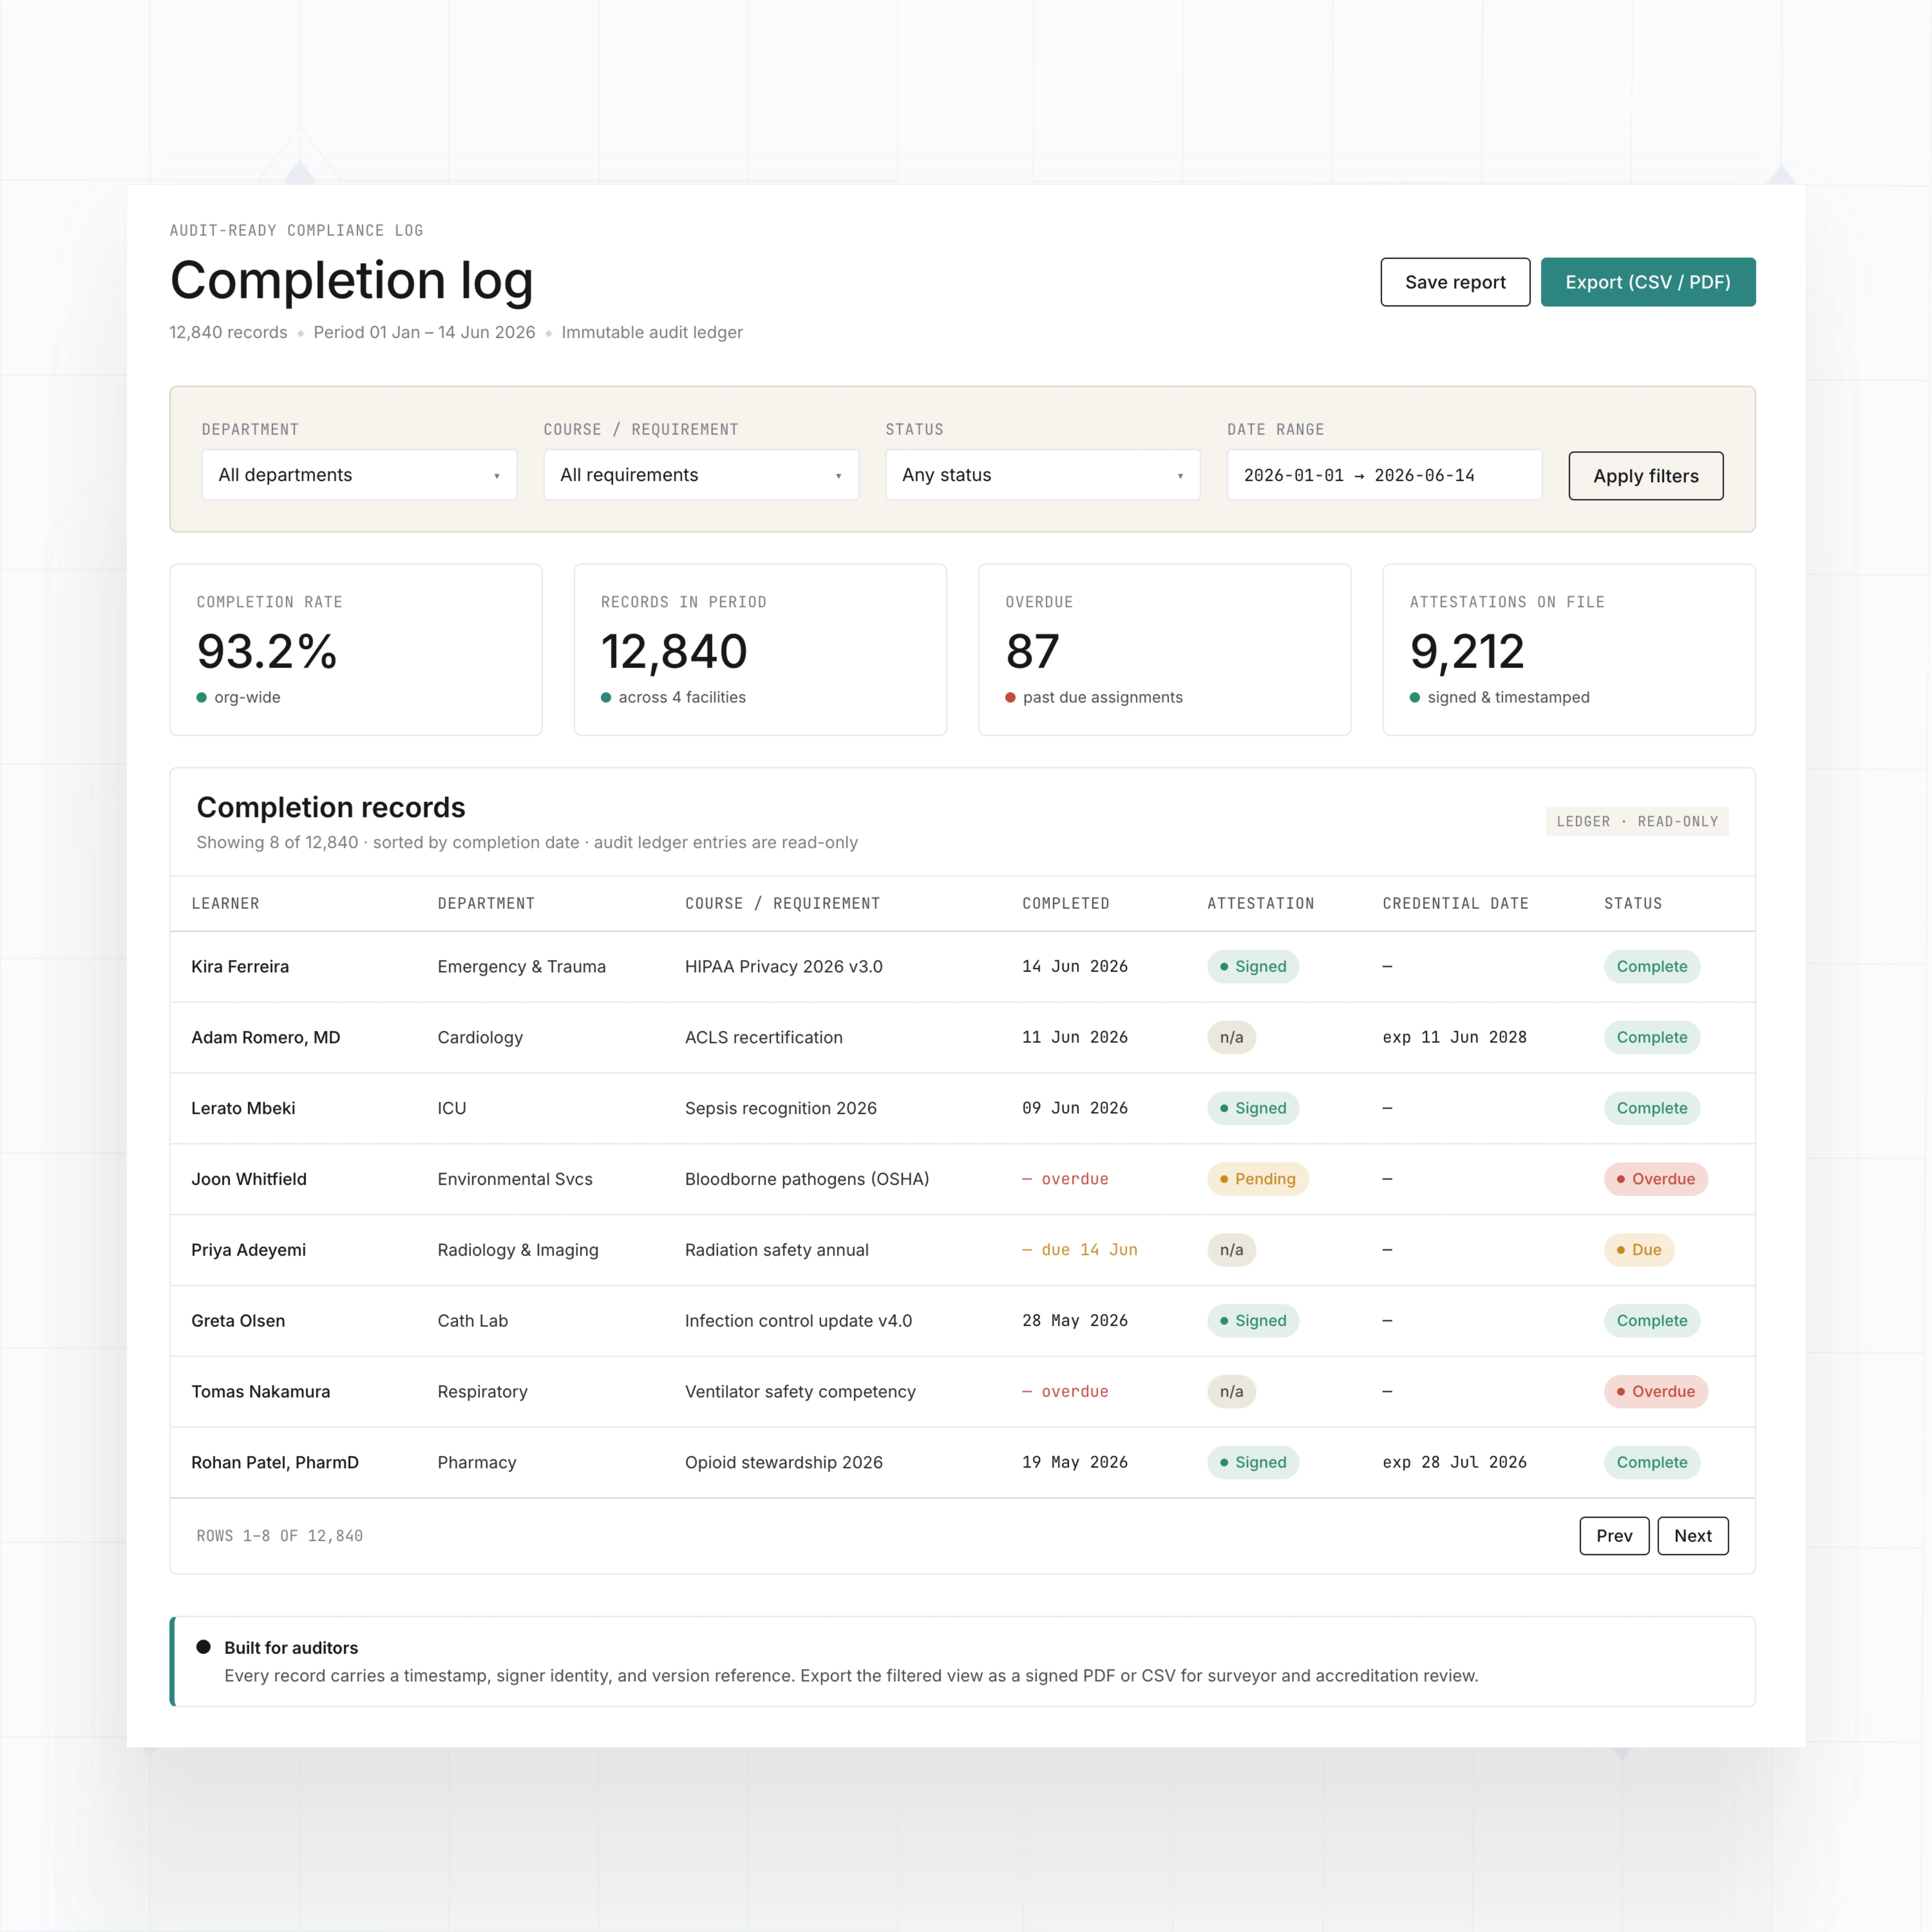The width and height of the screenshot is (1932, 1932).
Task: Click the 93.2% completion rate card
Action: click(356, 650)
